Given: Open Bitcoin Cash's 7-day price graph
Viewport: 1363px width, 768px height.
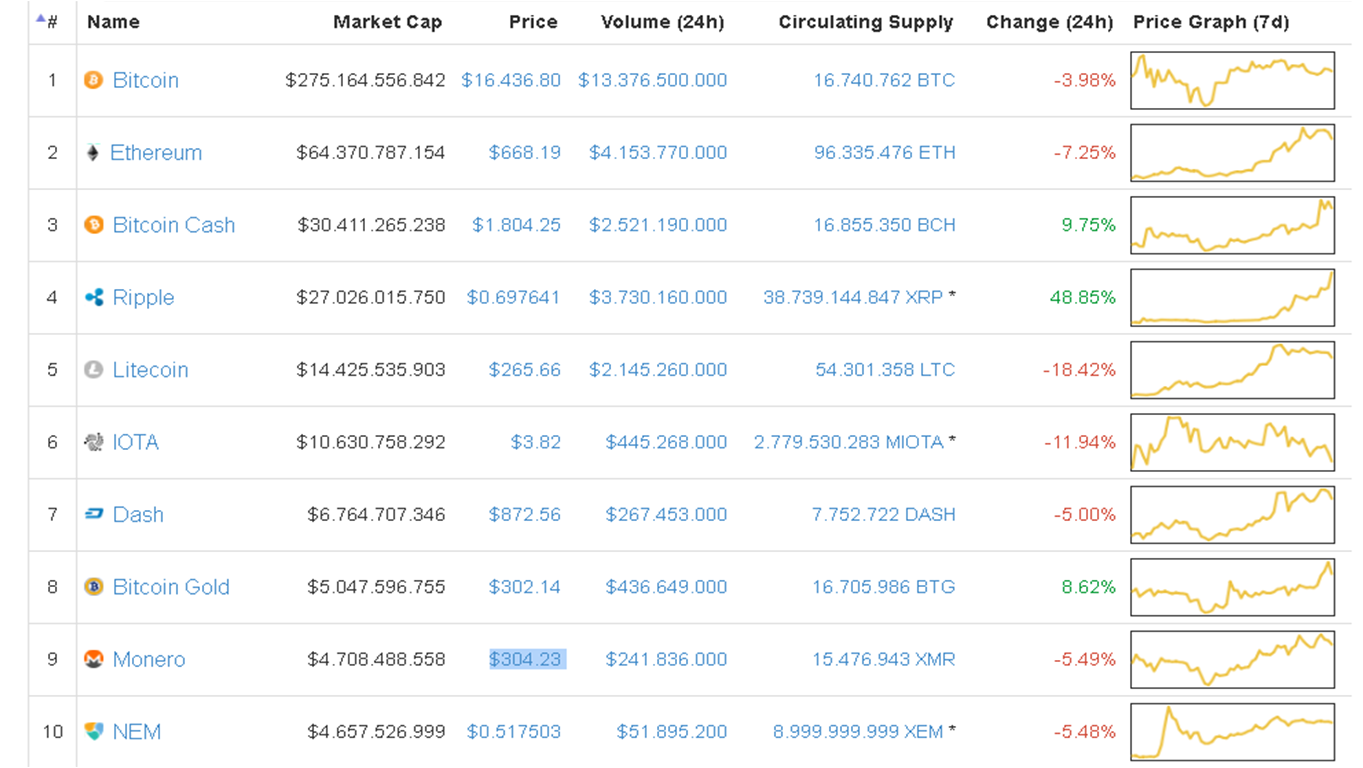Looking at the screenshot, I should 1233,225.
